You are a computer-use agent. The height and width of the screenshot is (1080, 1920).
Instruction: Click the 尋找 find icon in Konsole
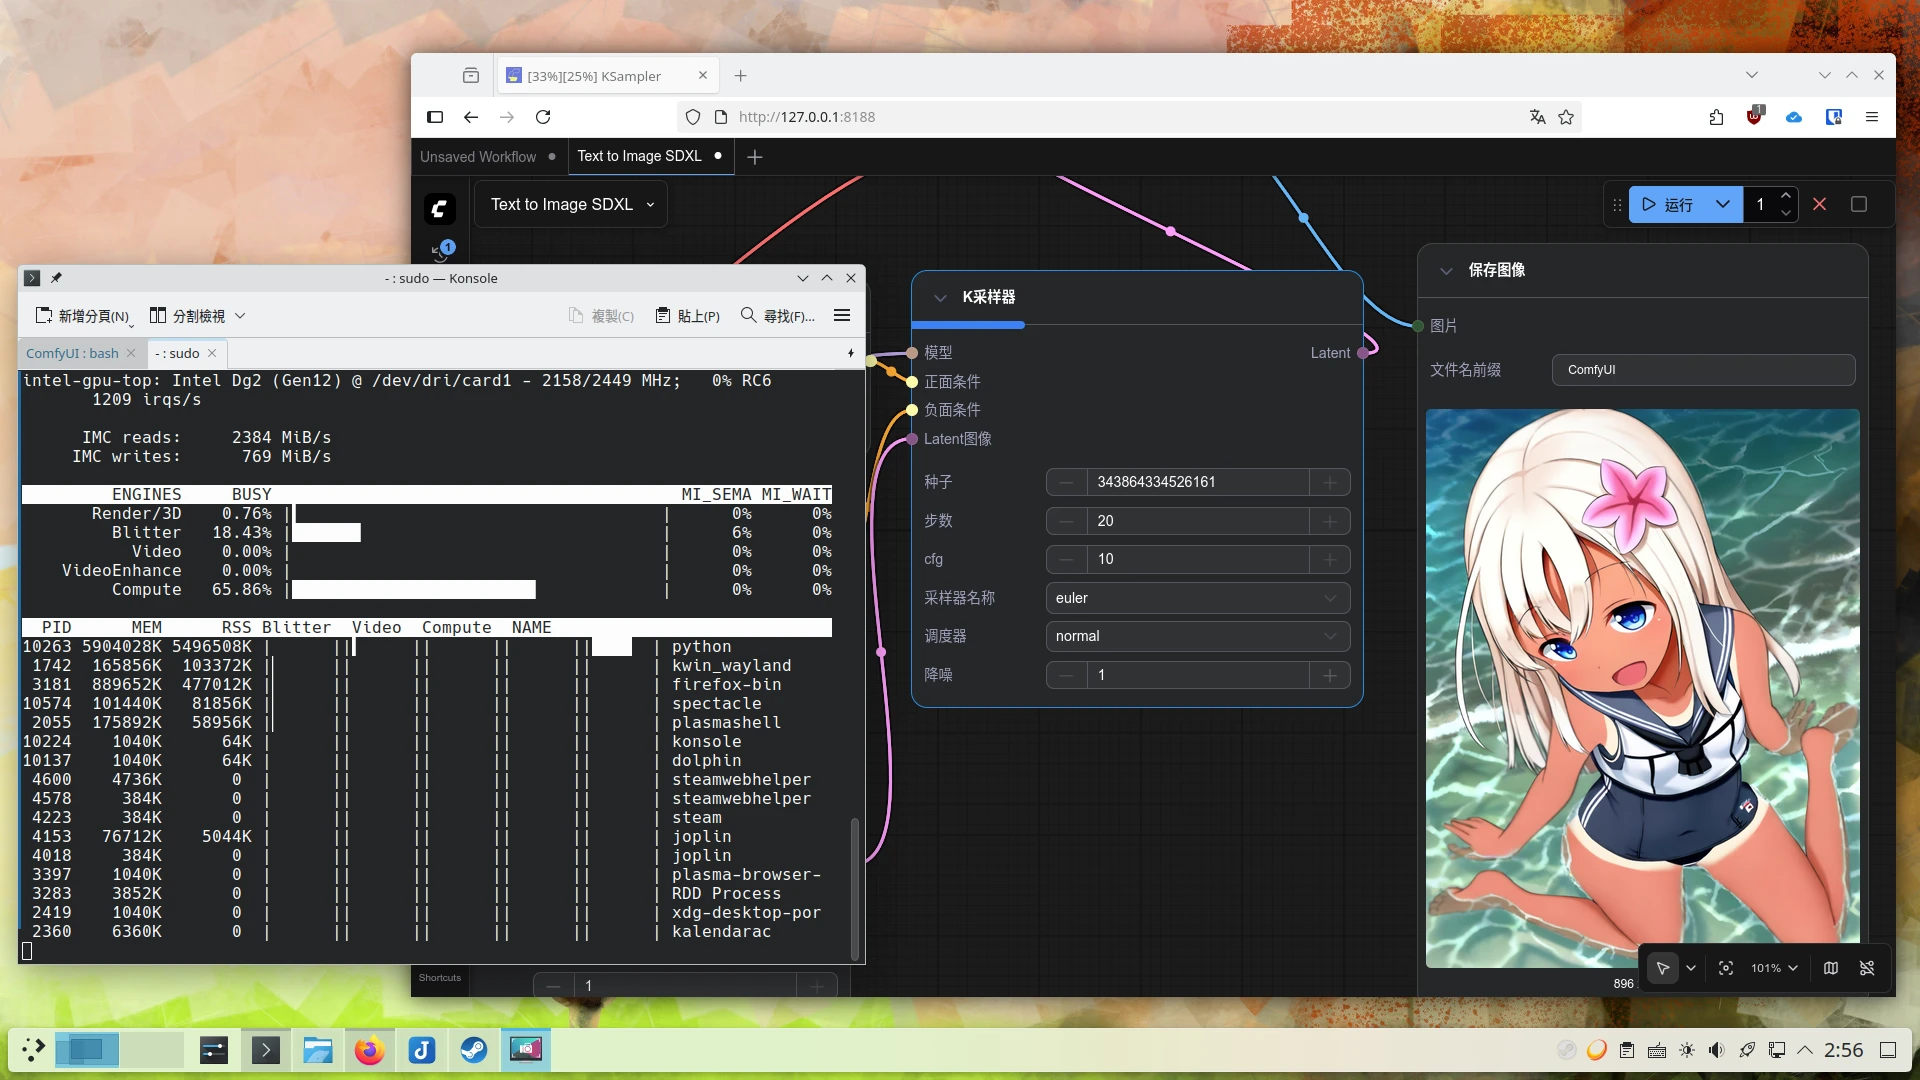click(749, 315)
